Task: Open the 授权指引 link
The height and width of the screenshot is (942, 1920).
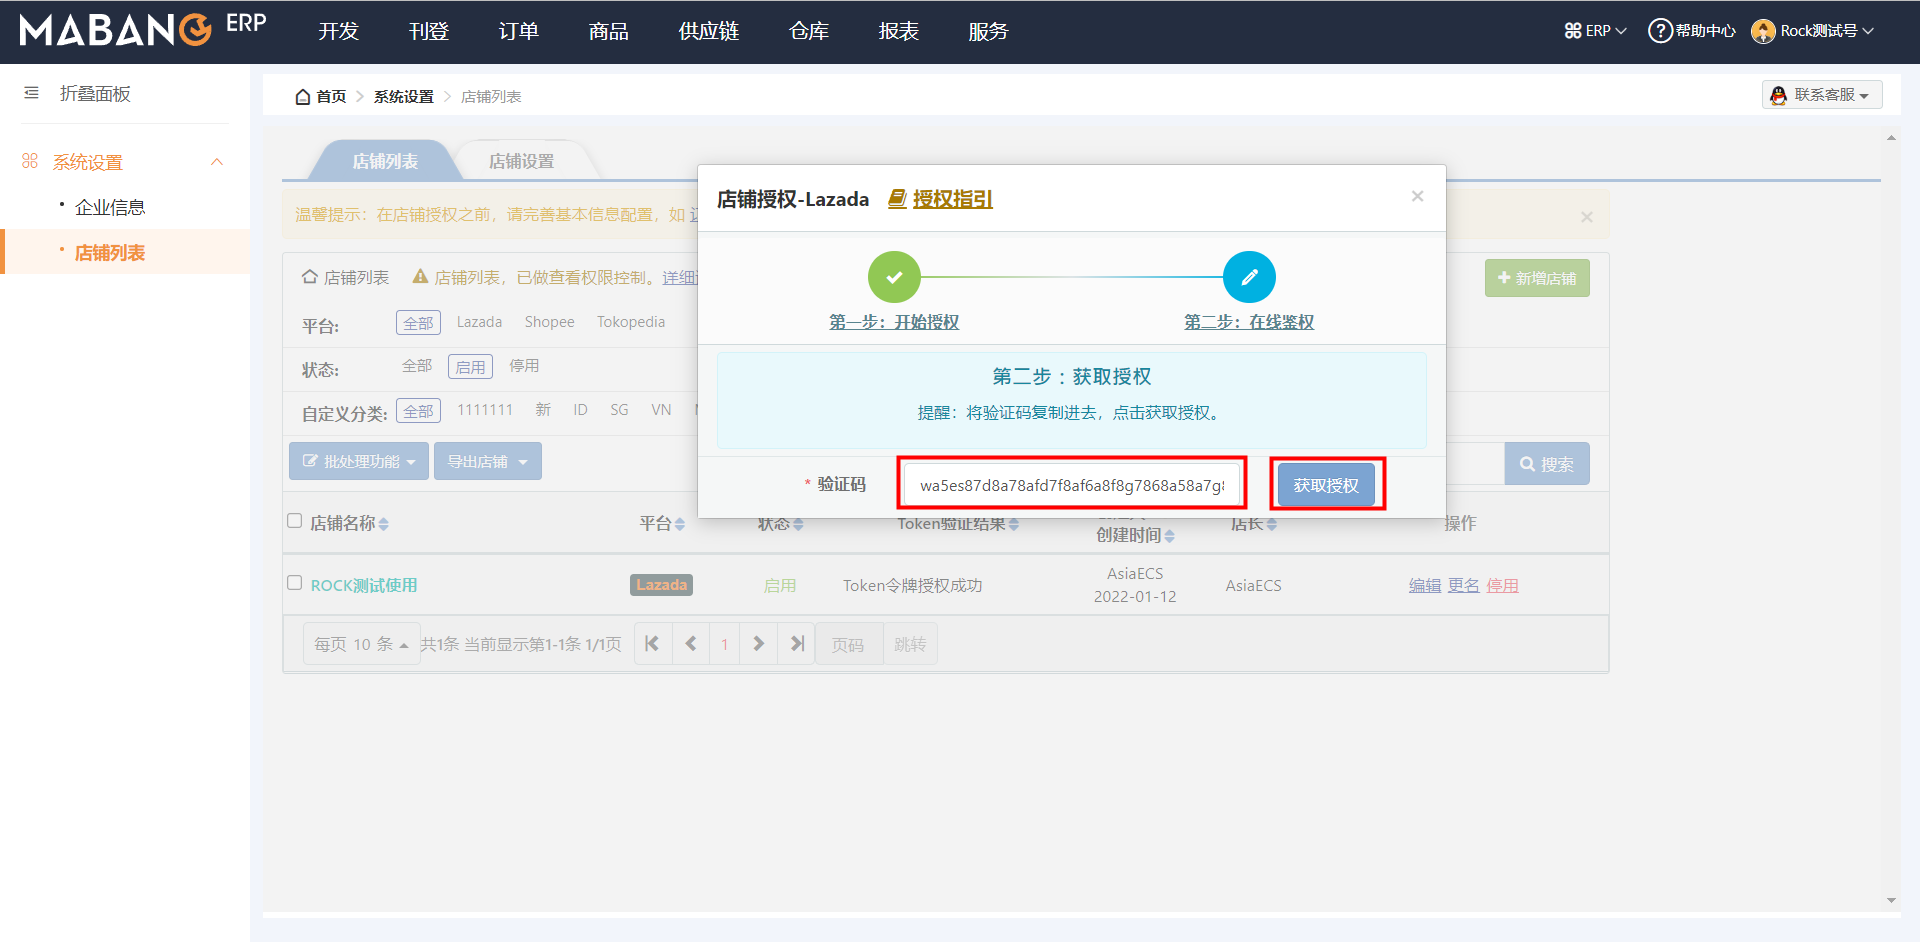Action: click(x=953, y=199)
